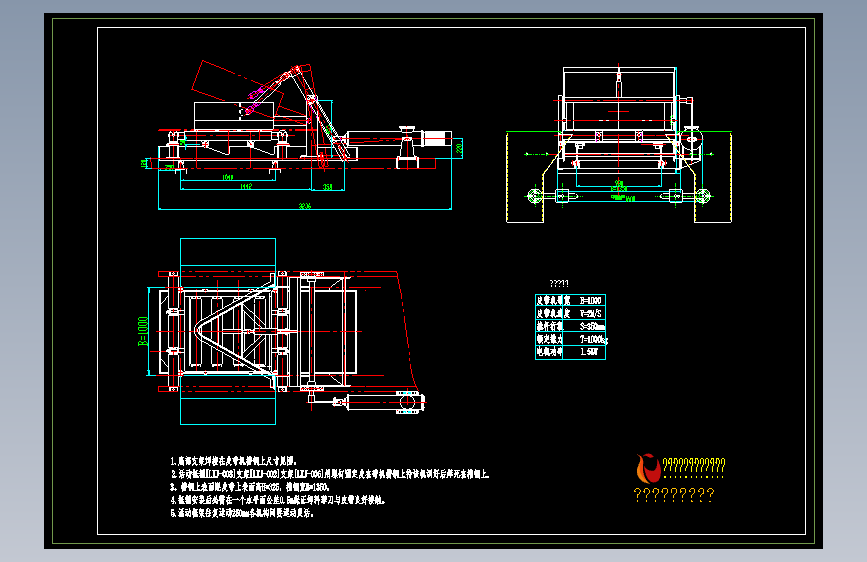Image resolution: width=867 pixels, height=562 pixels.
Task: Click note 5 mentioning 250mm
Action: pyautogui.click(x=242, y=513)
